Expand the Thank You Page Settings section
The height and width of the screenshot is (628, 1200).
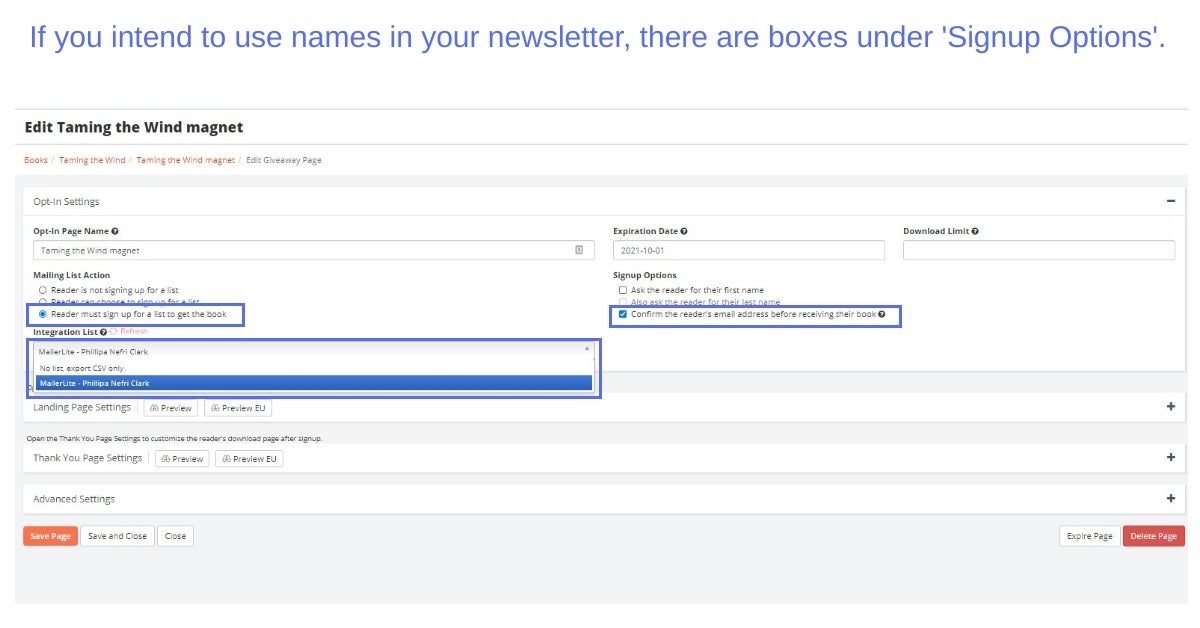click(1170, 457)
